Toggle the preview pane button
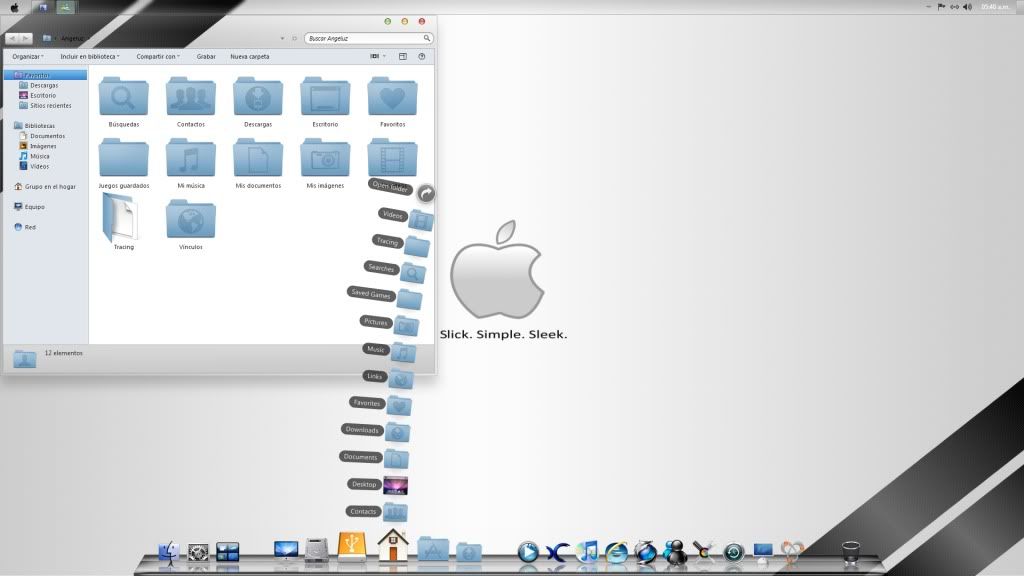The width and height of the screenshot is (1024, 576). pos(403,57)
